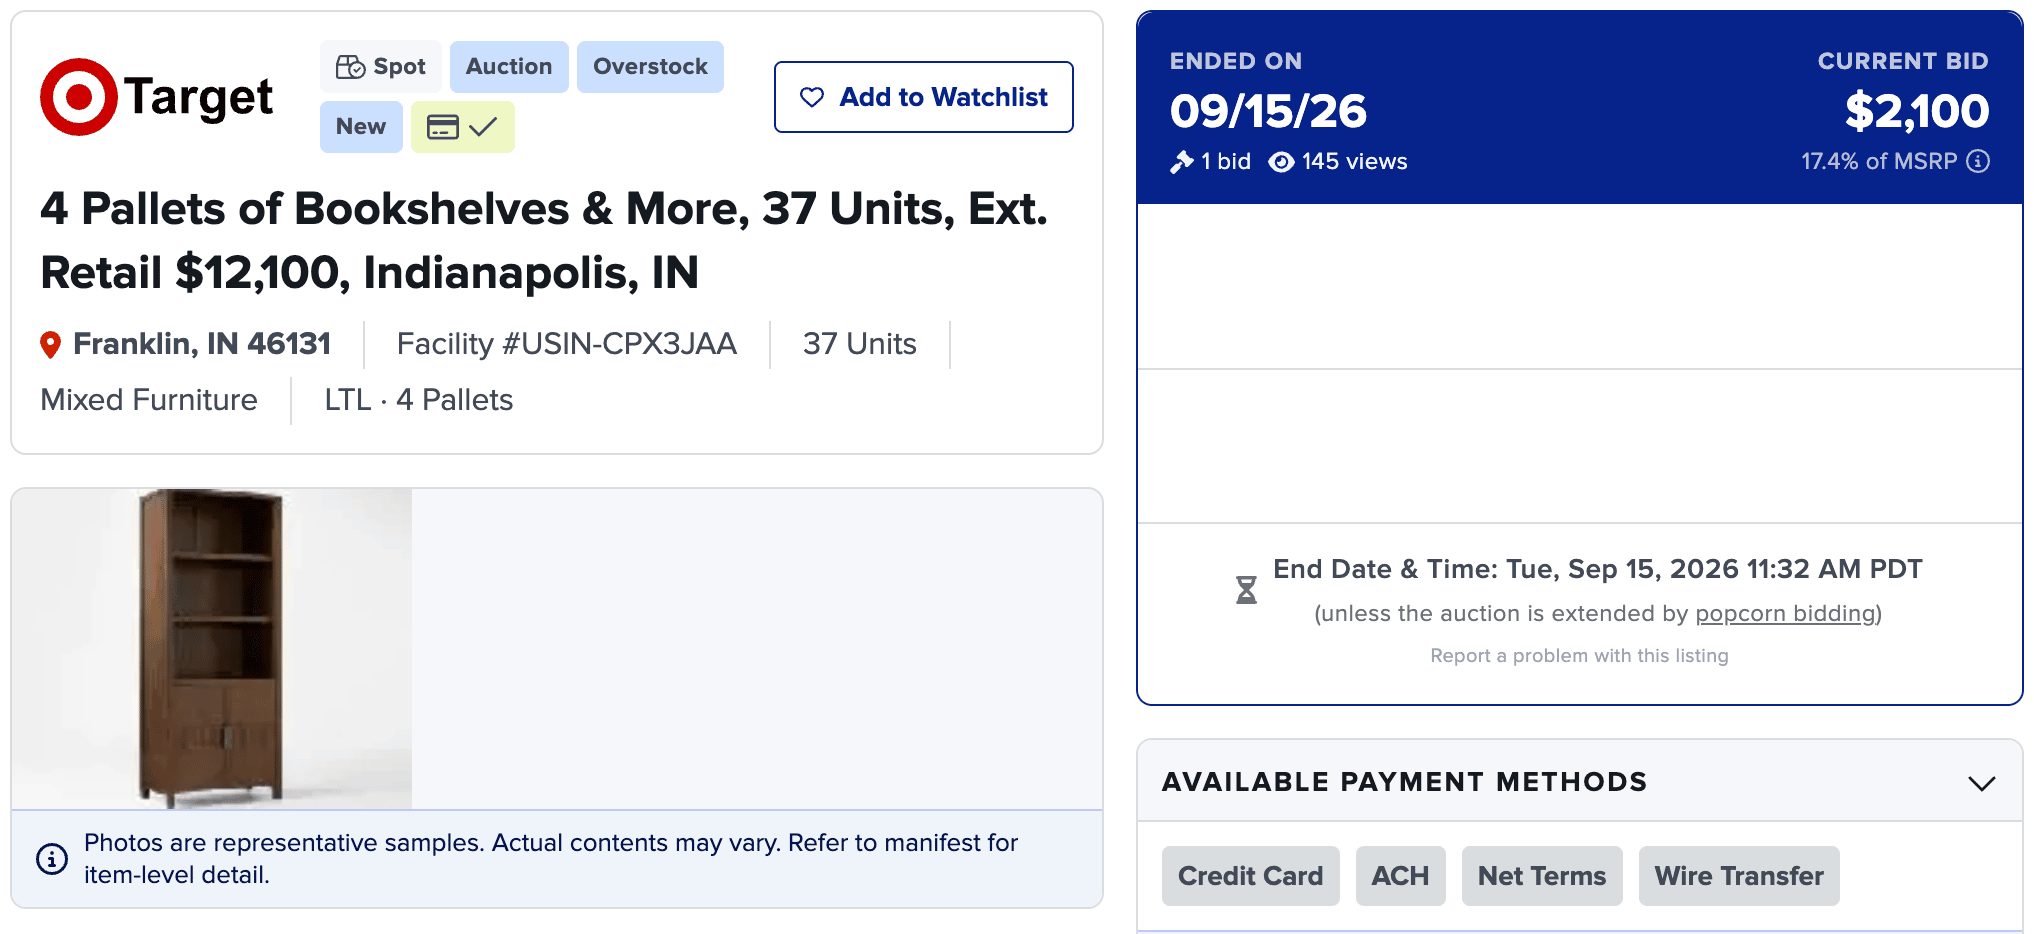Image resolution: width=2034 pixels, height=934 pixels.
Task: Click the Available Payment Methods header
Action: tap(1580, 781)
